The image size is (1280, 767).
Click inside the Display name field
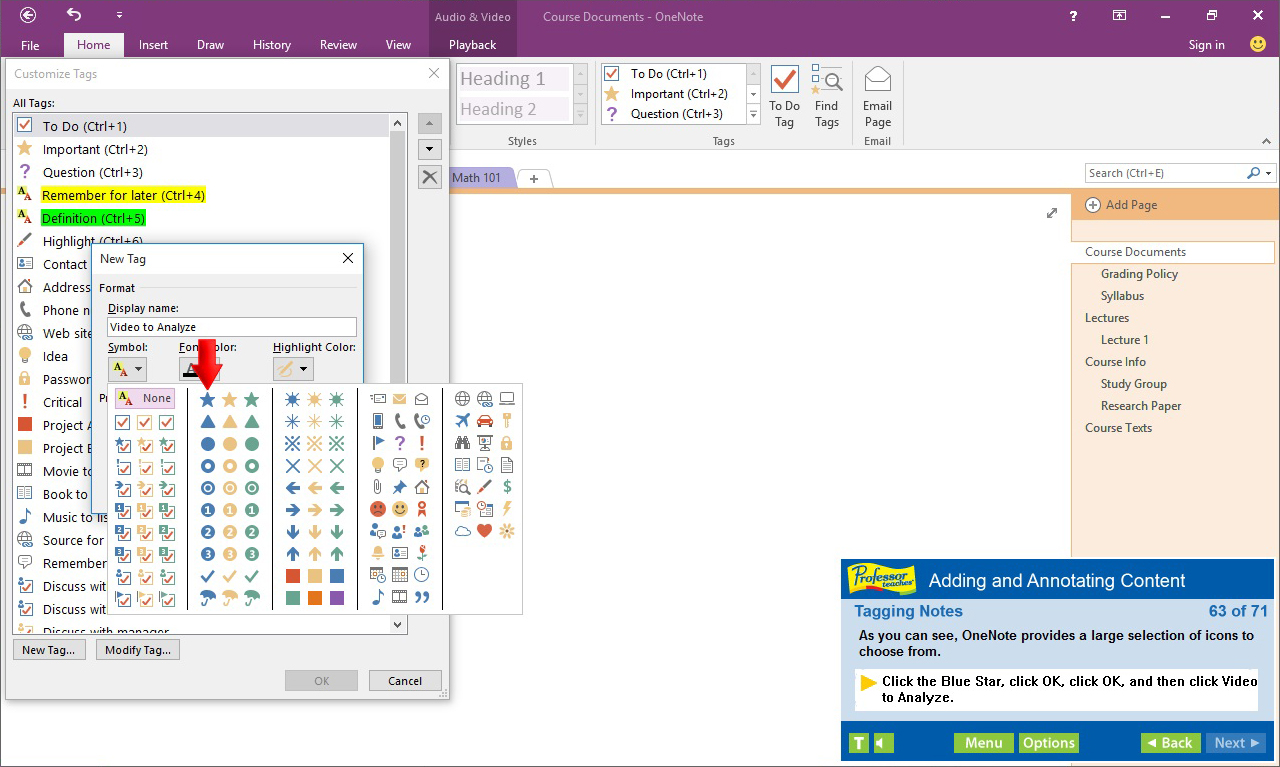tap(231, 326)
